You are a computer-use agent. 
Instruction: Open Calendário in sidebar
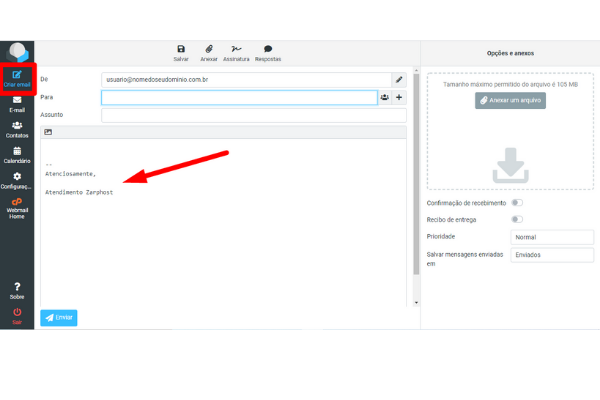click(17, 155)
